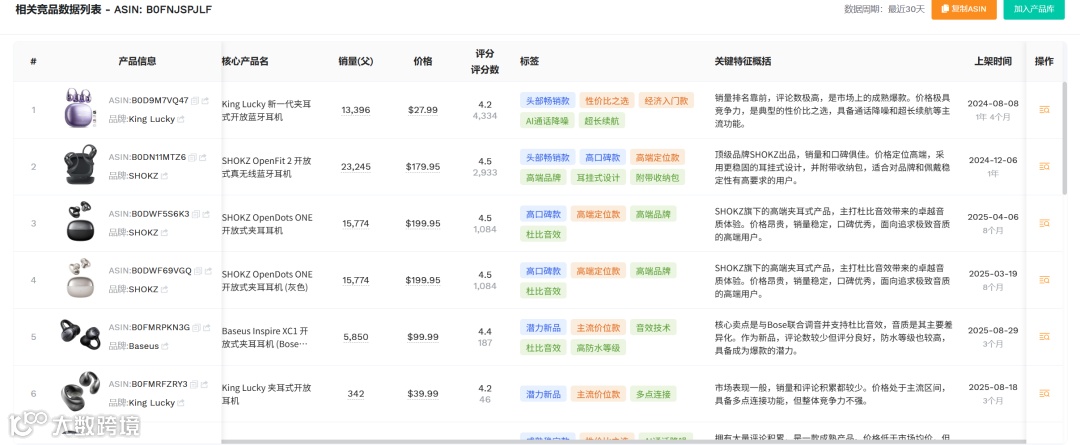Viewport: 1080px width, 445px height.
Task: Click the vertical scrollbar of the table
Action: click(1065, 138)
